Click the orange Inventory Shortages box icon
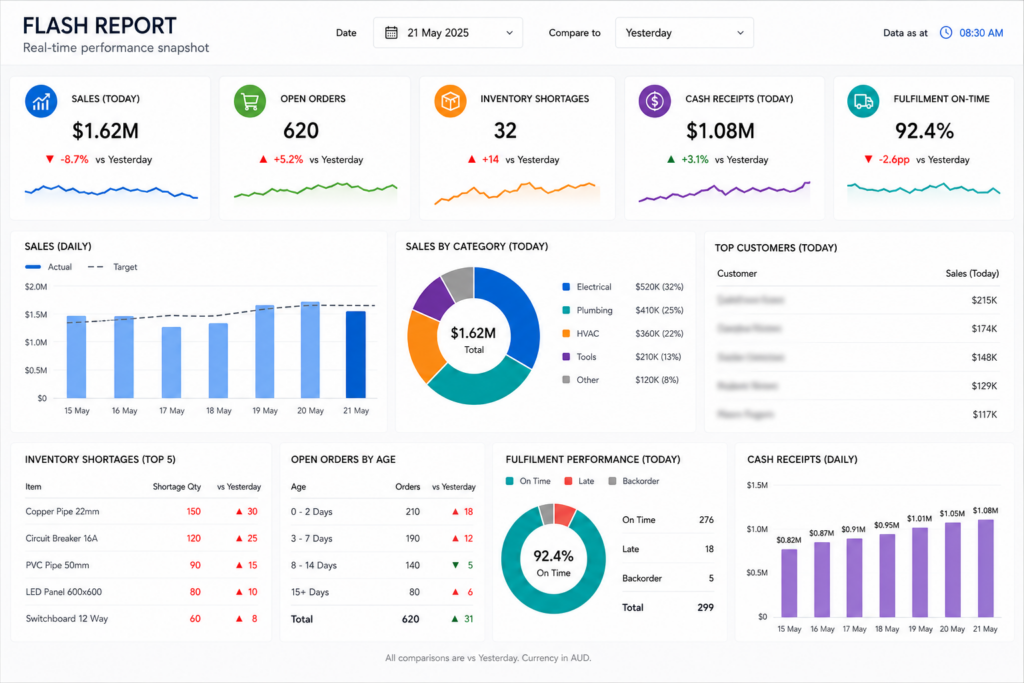This screenshot has width=1024, height=683. (451, 101)
